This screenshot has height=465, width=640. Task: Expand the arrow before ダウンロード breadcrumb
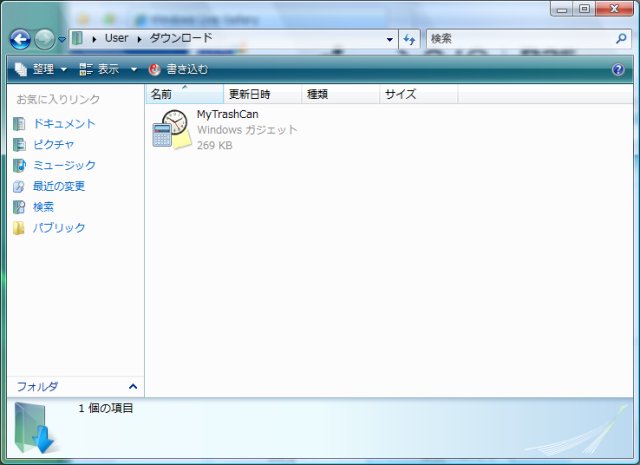tap(139, 39)
